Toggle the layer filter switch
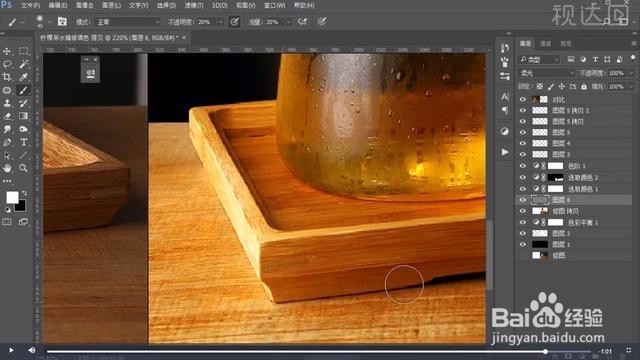Viewport: 640px width, 360px height. [633, 58]
